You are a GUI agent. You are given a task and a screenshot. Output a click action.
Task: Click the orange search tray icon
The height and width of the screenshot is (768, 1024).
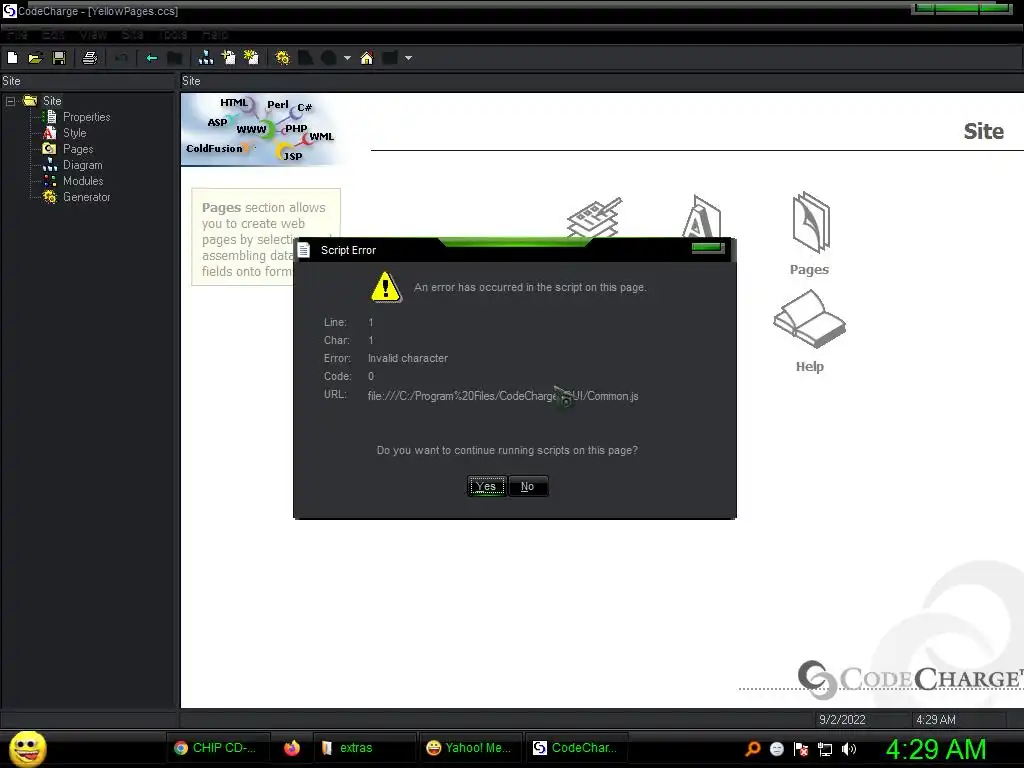[752, 749]
